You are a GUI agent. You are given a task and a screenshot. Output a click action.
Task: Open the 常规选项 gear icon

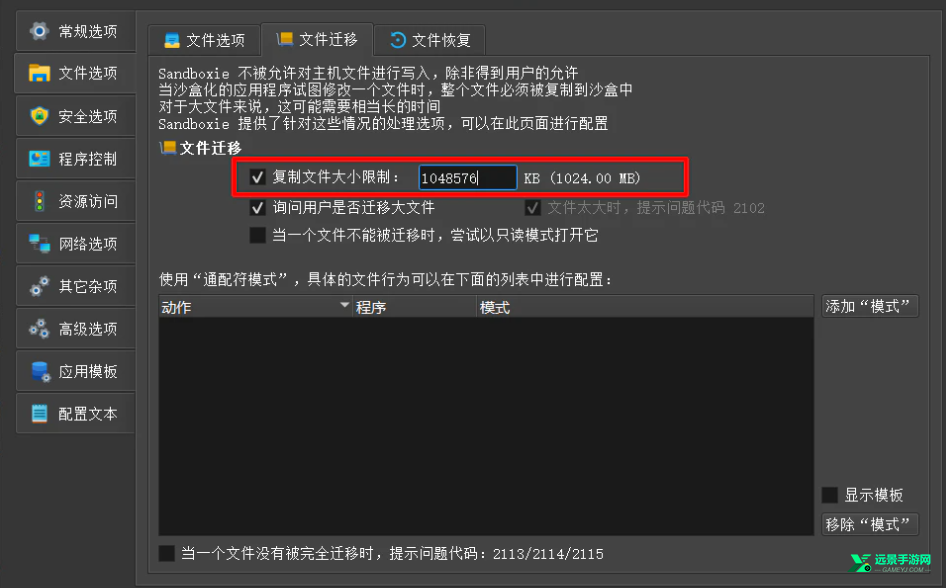pyautogui.click(x=39, y=31)
